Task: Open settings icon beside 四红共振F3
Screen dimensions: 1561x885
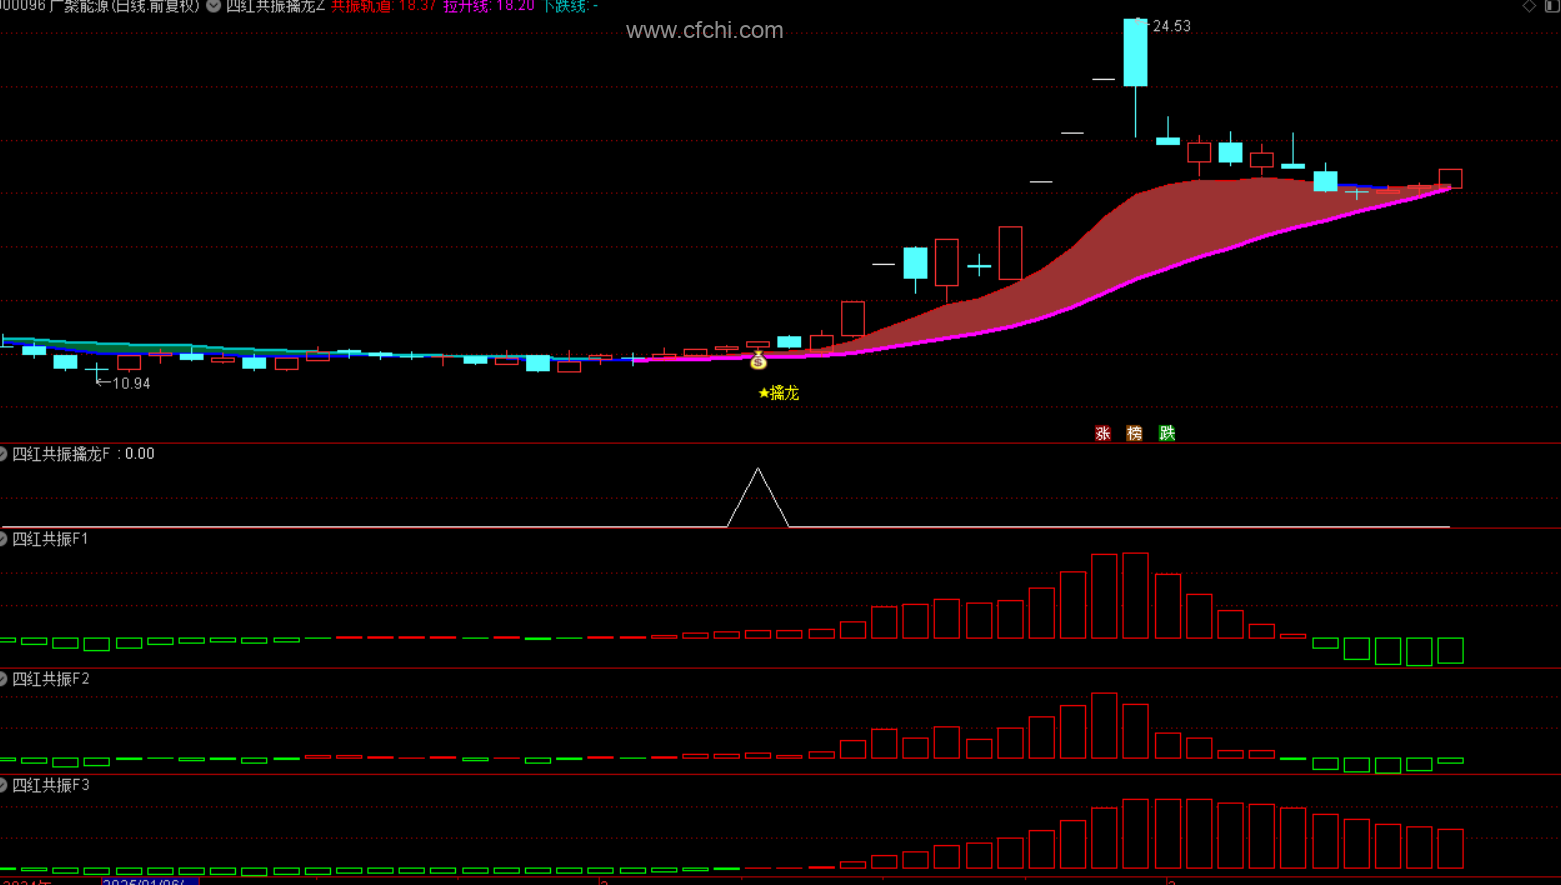Action: (x=3, y=785)
